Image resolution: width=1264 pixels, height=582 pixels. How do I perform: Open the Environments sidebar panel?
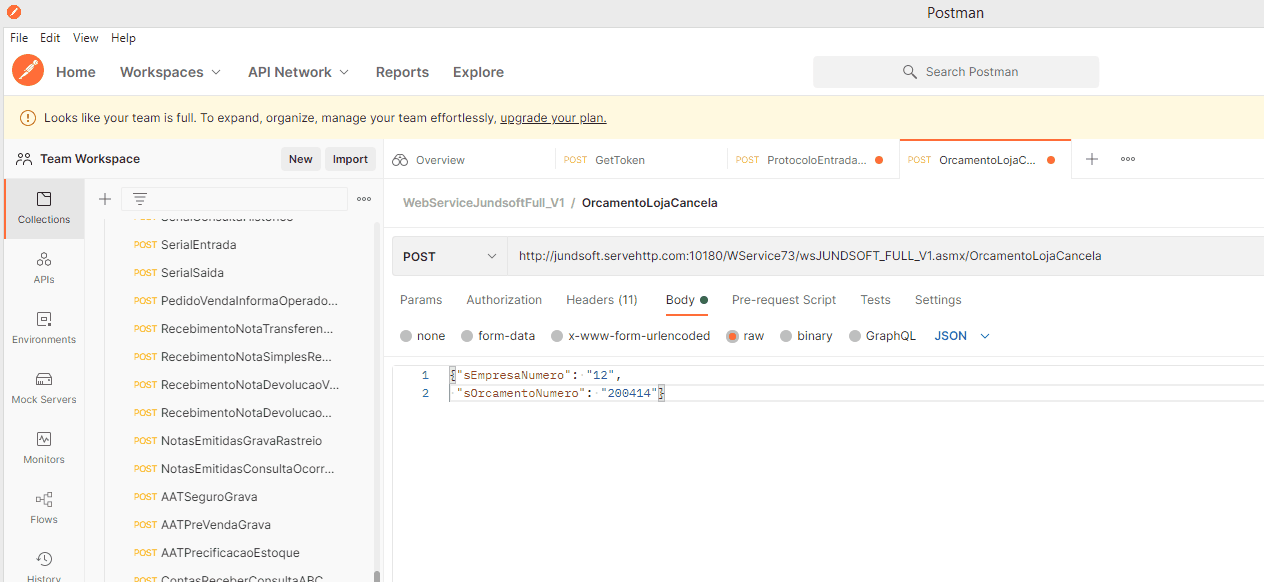44,328
